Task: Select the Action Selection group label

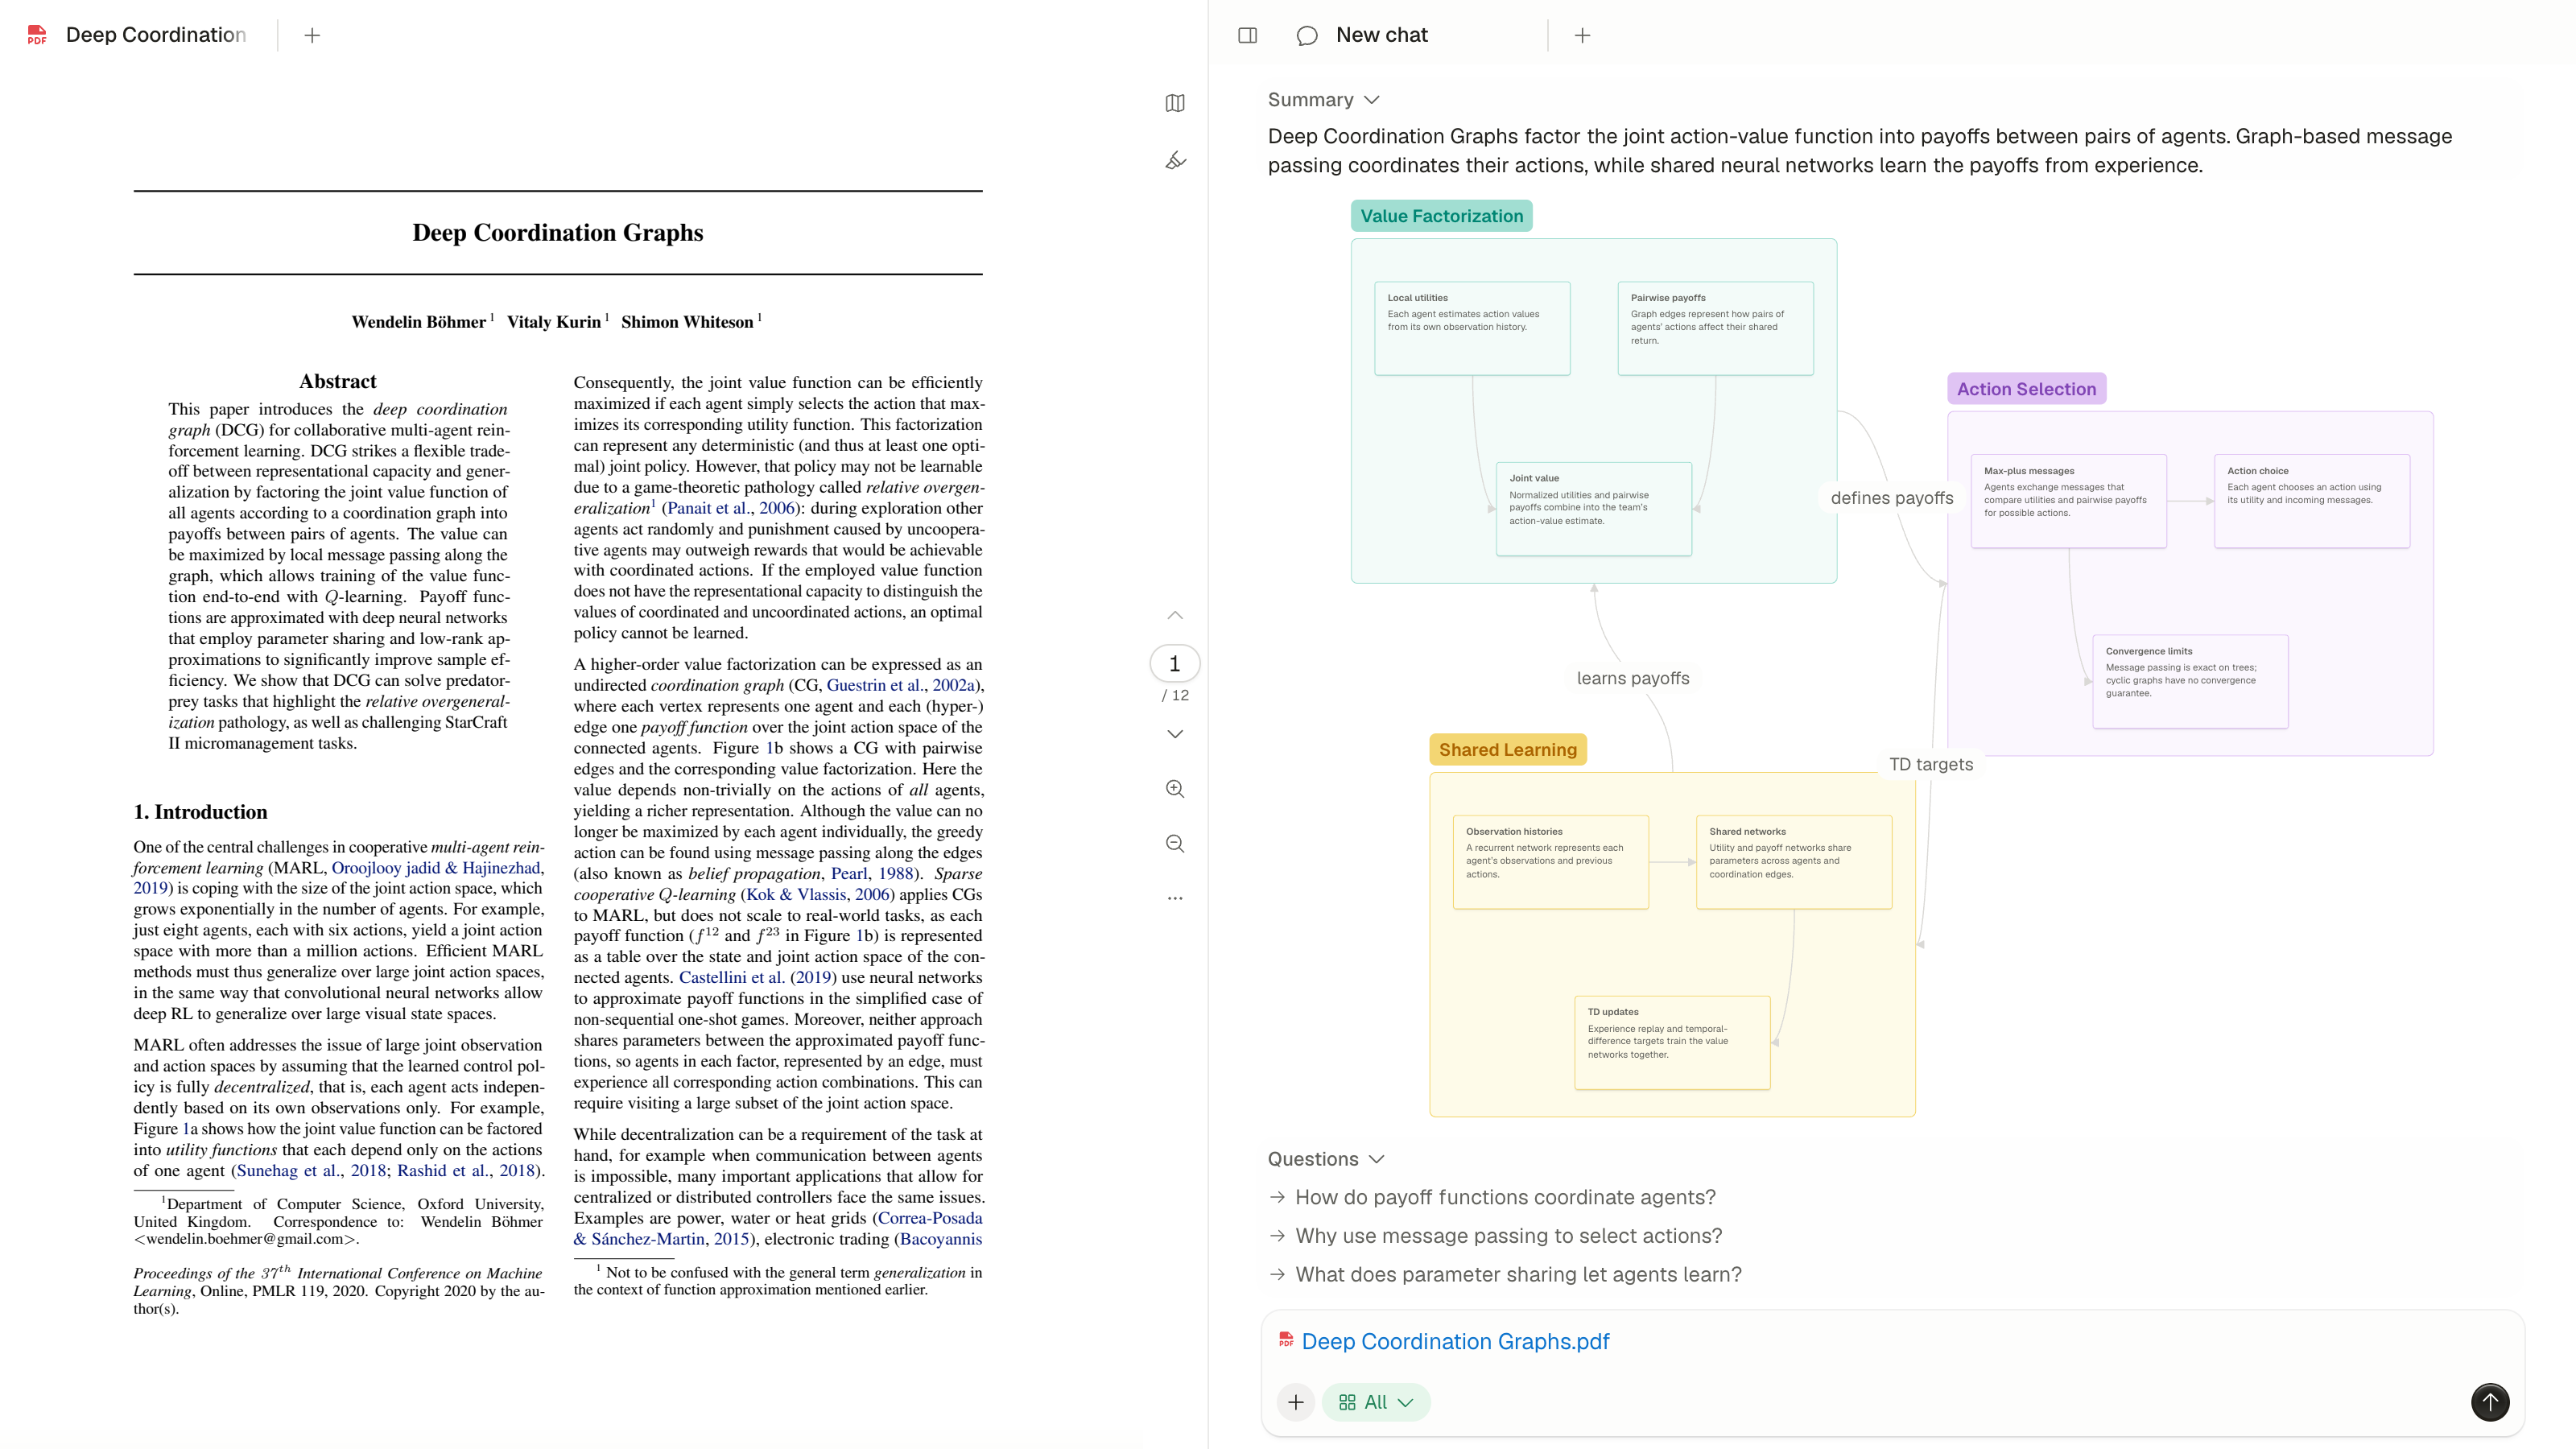Action: coord(2026,389)
